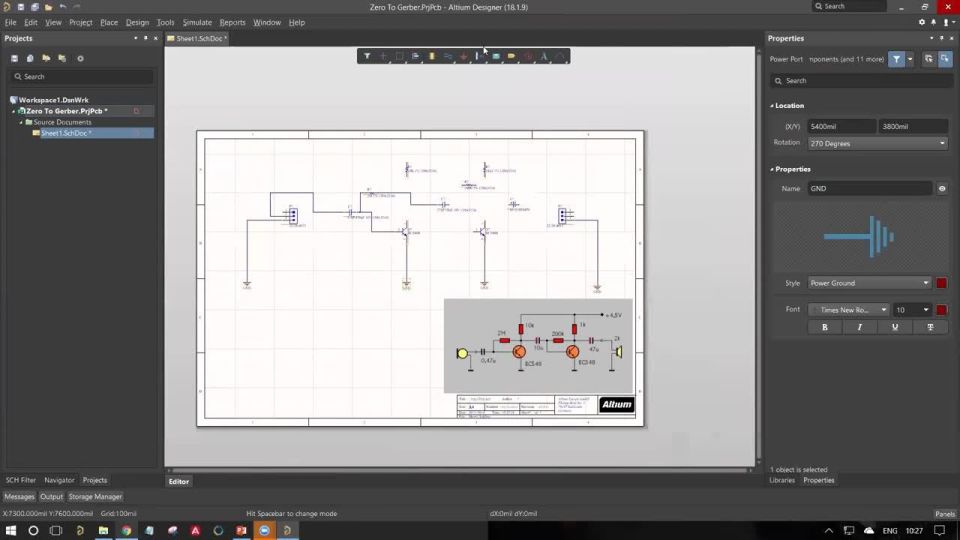Toggle Strikethrough font style
The height and width of the screenshot is (540, 960).
[931, 327]
